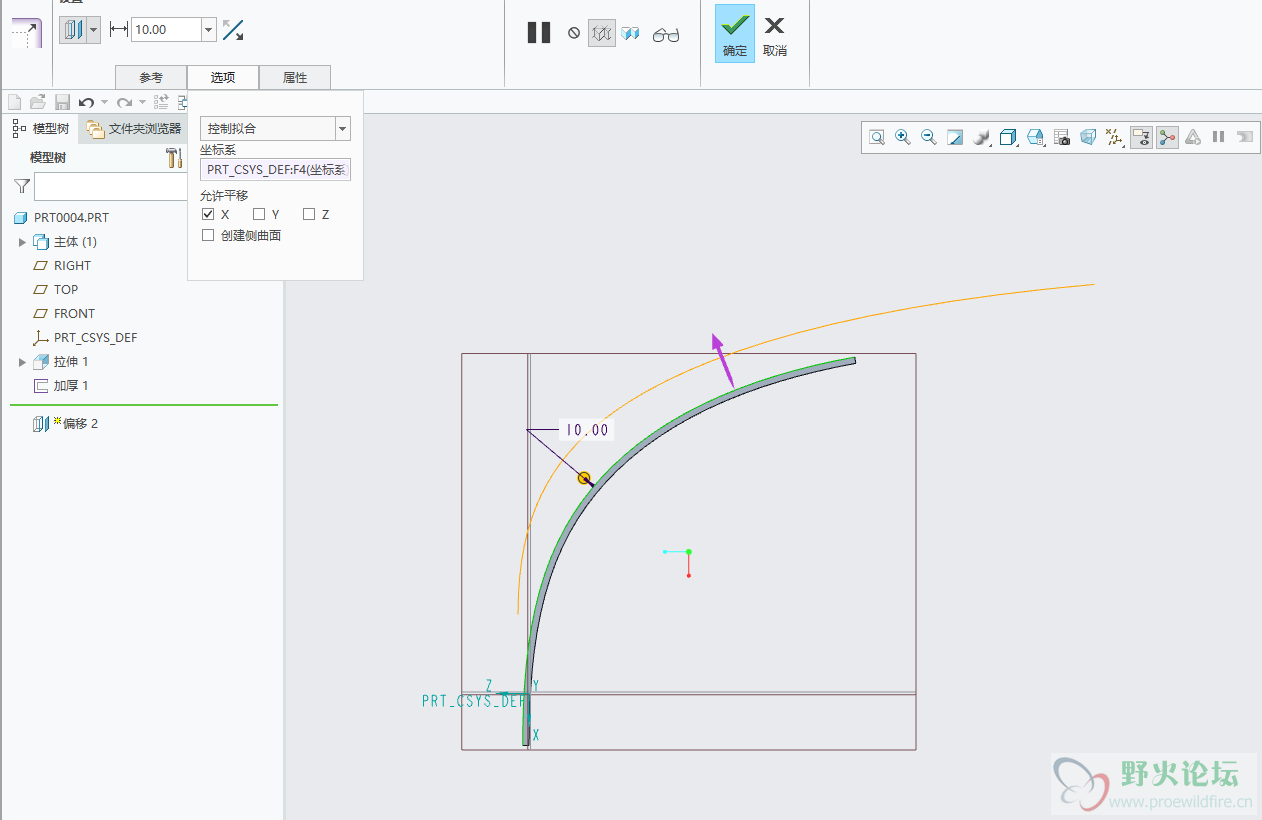Click the Redo arrow icon
The width and height of the screenshot is (1262, 820).
pos(124,102)
